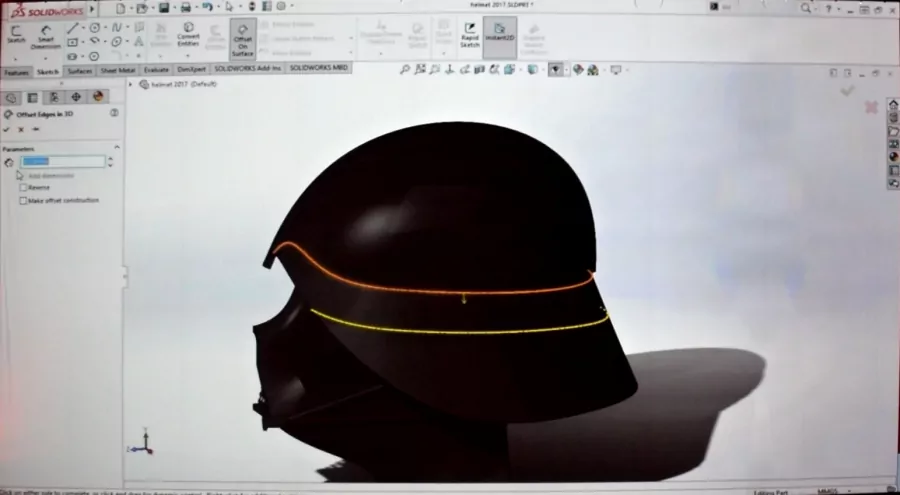Screen dimensions: 900x495
Task: Select the Sketch tool in ribbon
Action: click(x=16, y=34)
